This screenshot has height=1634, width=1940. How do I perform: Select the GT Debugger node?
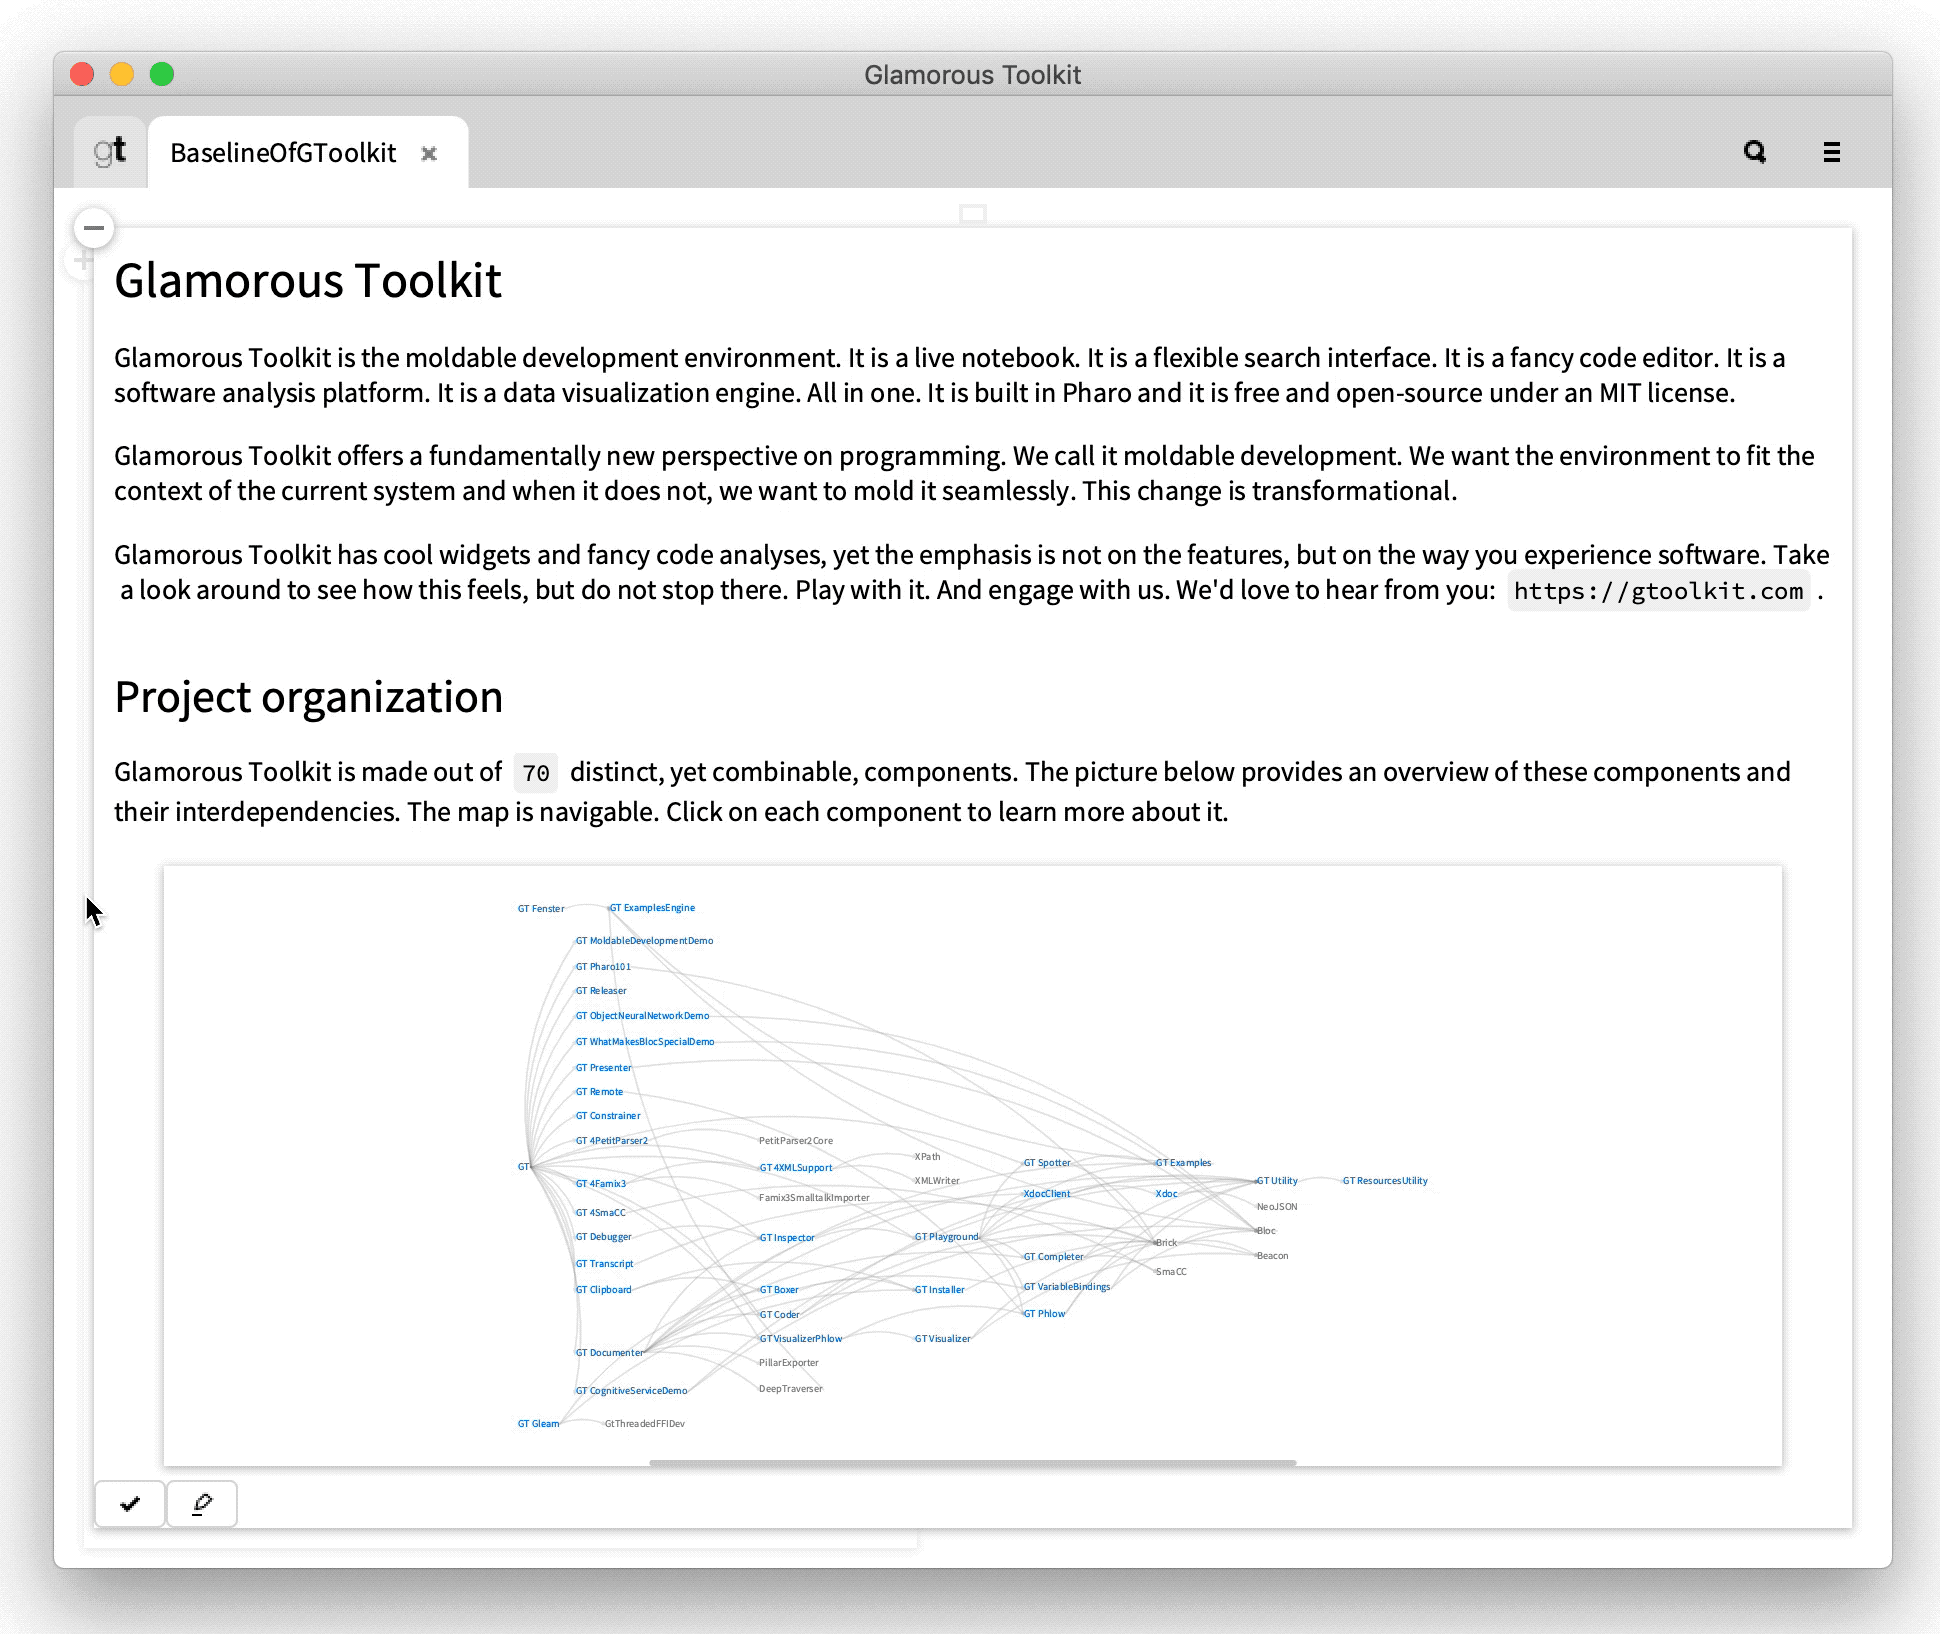pos(603,1237)
